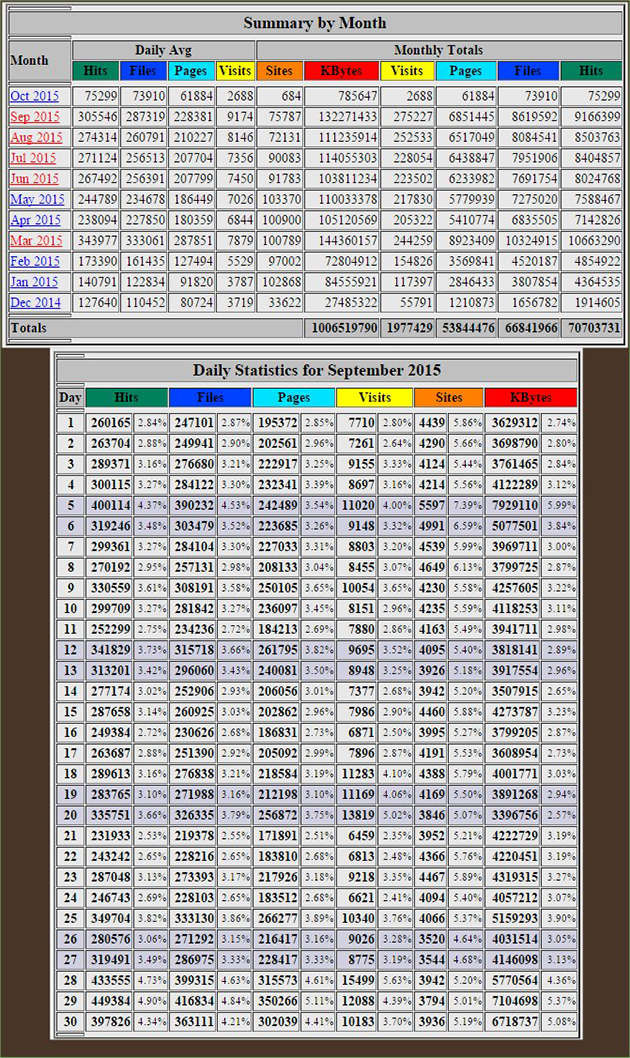Open the Sep 2015 link in the summary
Viewport: 630px width, 1058px height.
[34, 117]
